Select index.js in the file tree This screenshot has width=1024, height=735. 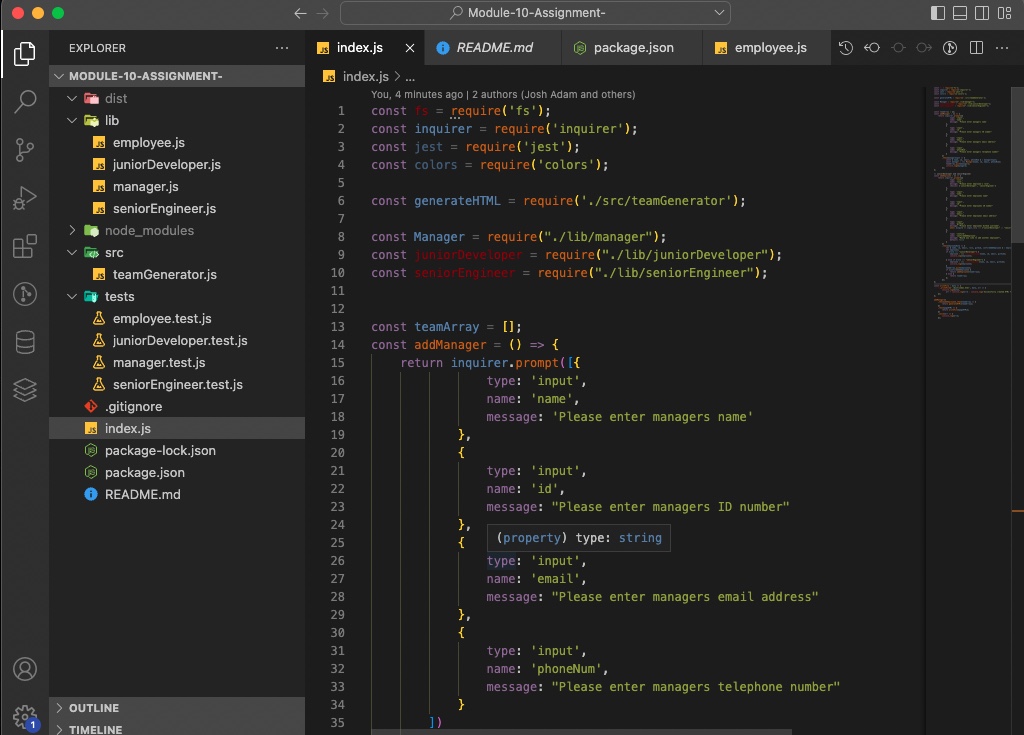177,429
